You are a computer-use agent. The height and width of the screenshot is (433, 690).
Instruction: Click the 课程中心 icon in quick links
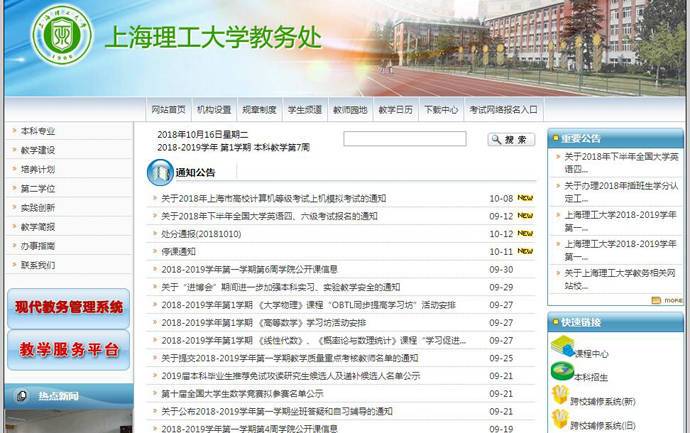[561, 346]
